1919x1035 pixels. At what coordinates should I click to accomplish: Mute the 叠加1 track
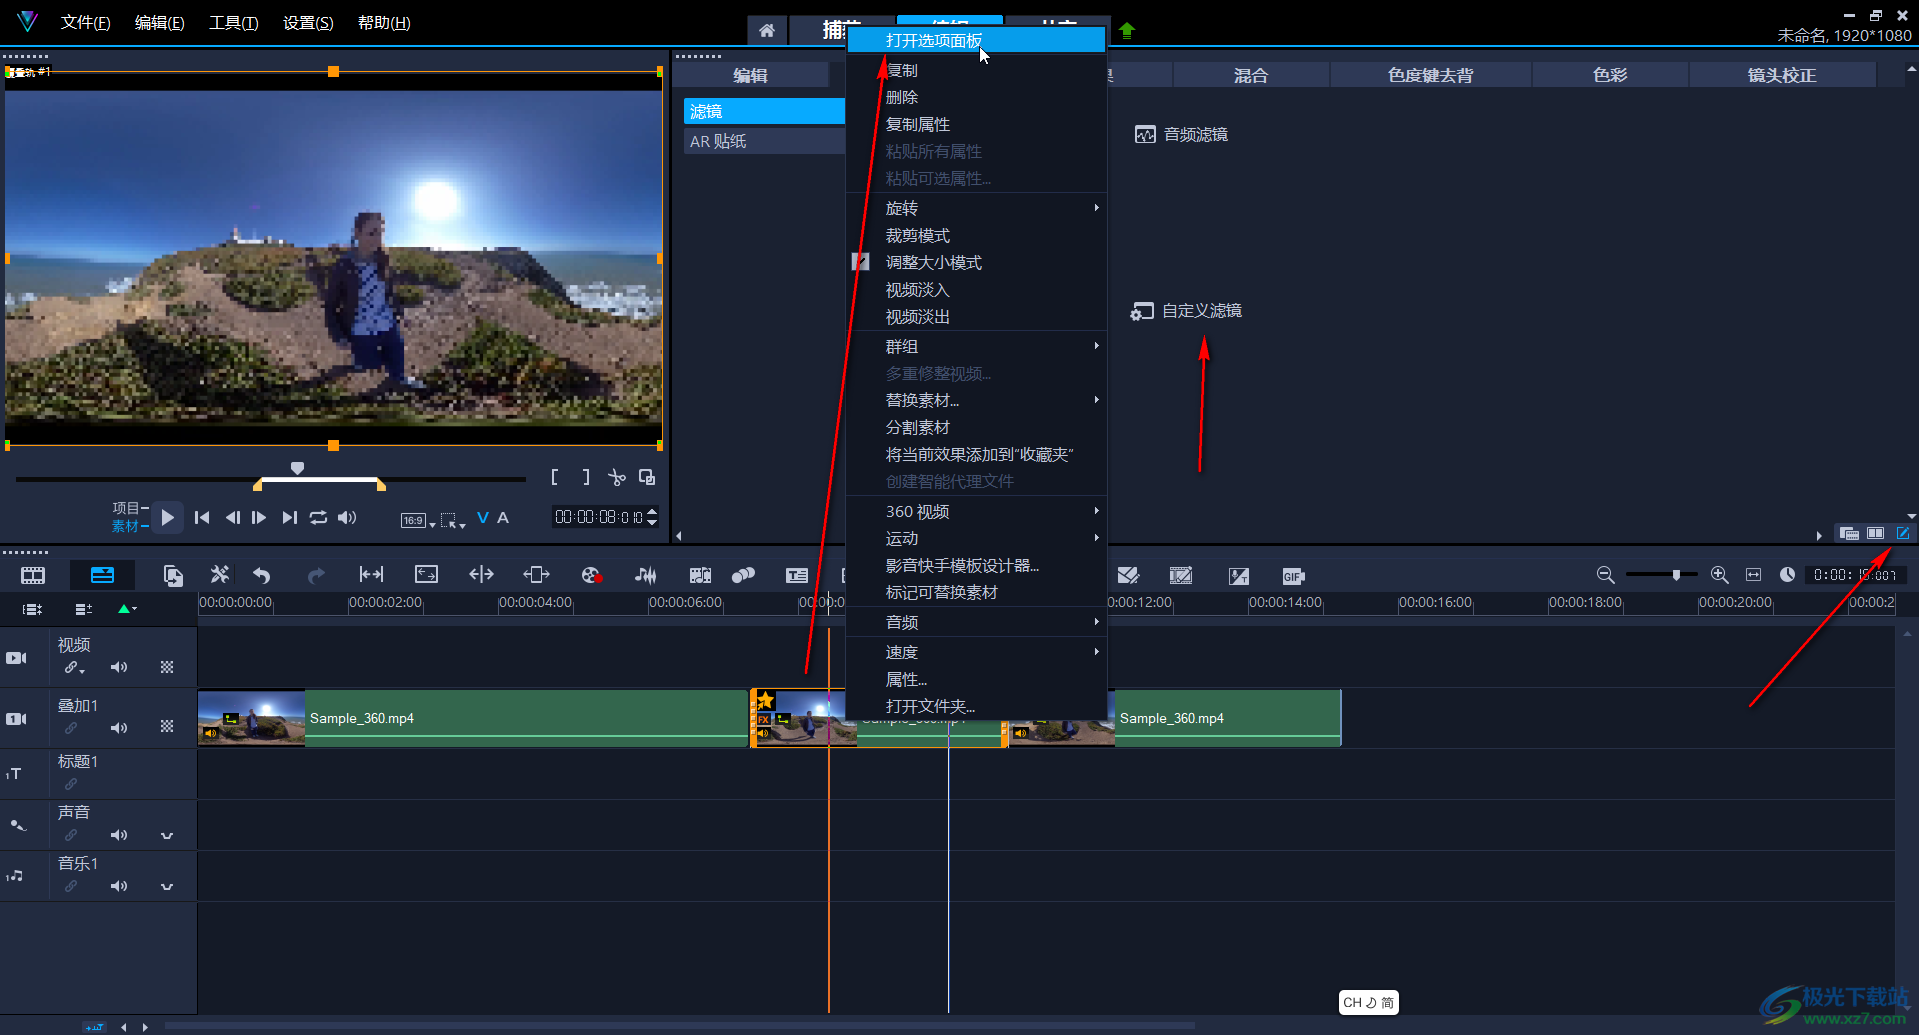point(119,728)
